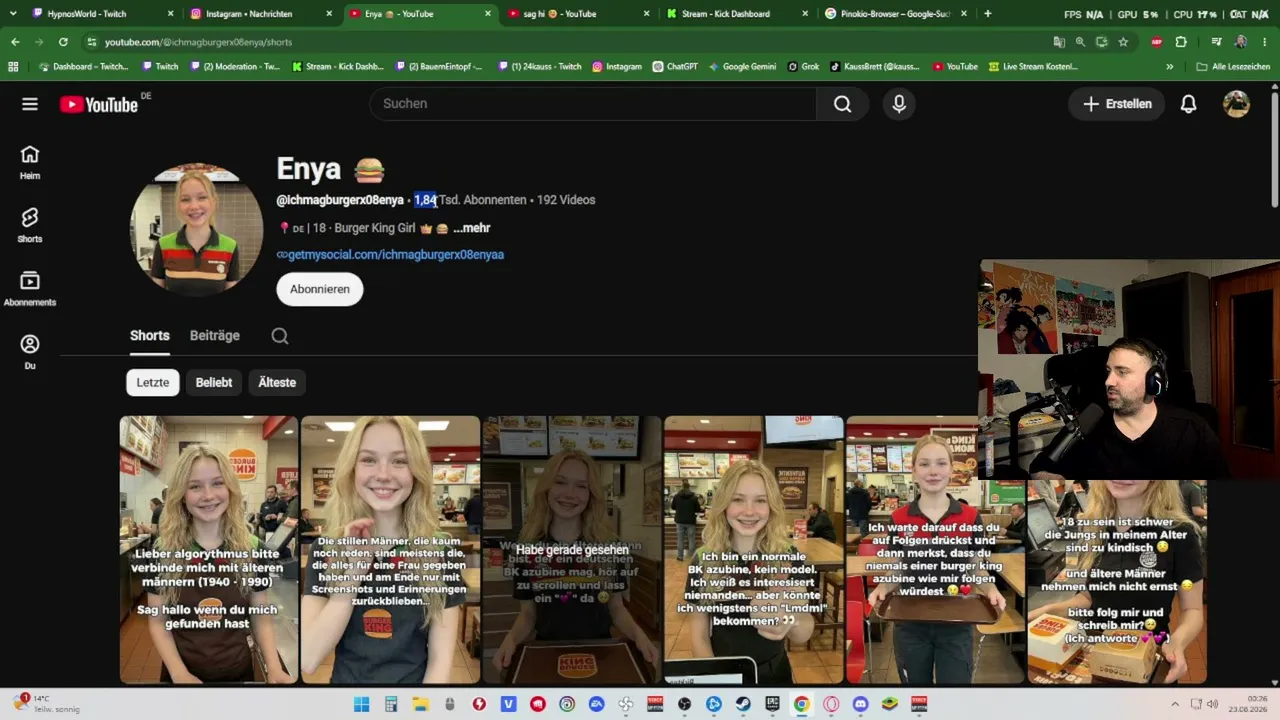Open the YouTube guide hamburger menu
This screenshot has height=720, width=1280.
click(x=30, y=104)
